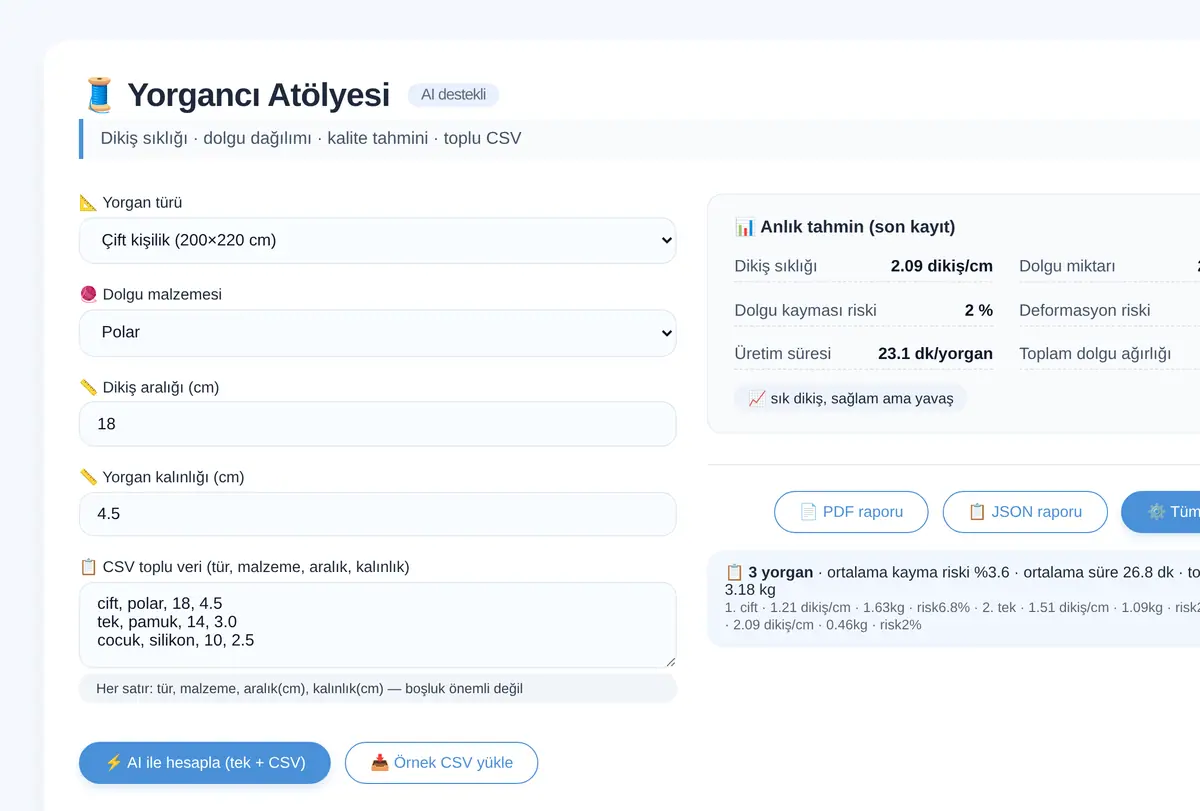The height and width of the screenshot is (811, 1200).
Task: Click the 2.09 dikiş/cm value
Action: coord(942,266)
